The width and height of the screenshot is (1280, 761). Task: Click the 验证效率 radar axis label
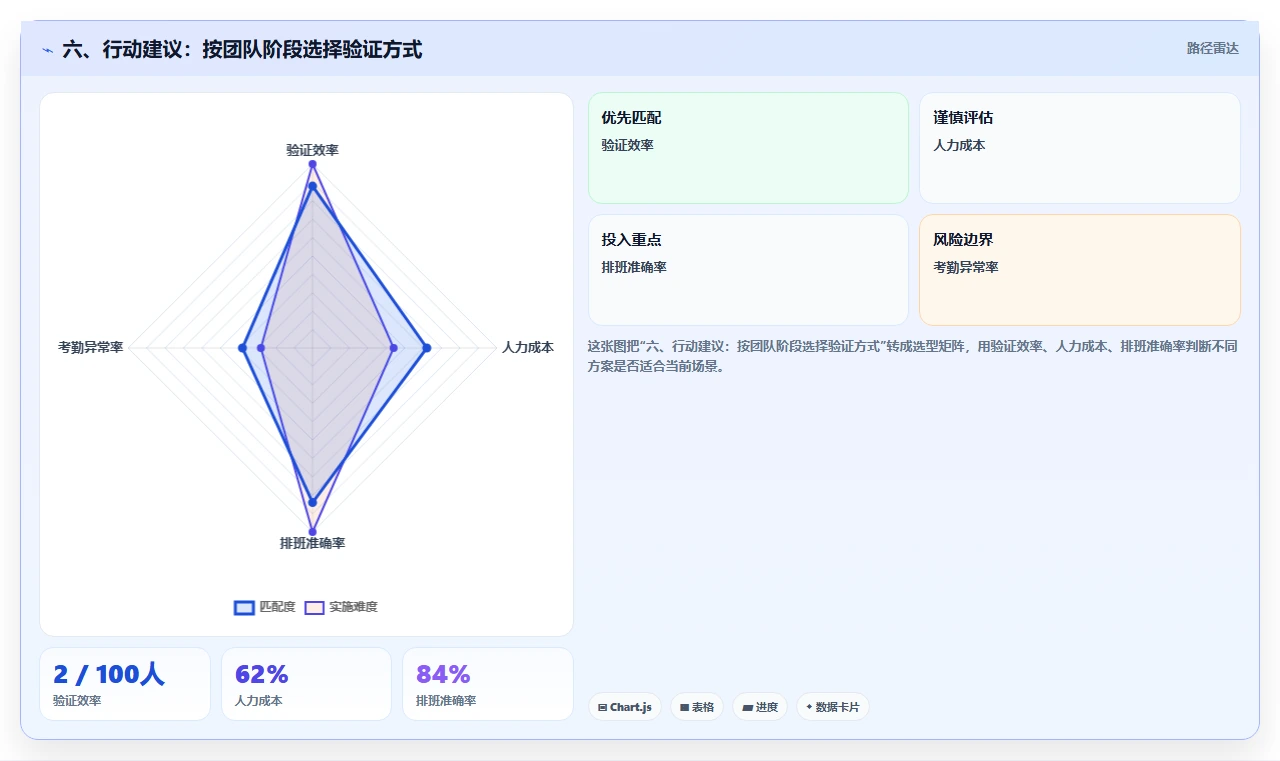tap(312, 150)
